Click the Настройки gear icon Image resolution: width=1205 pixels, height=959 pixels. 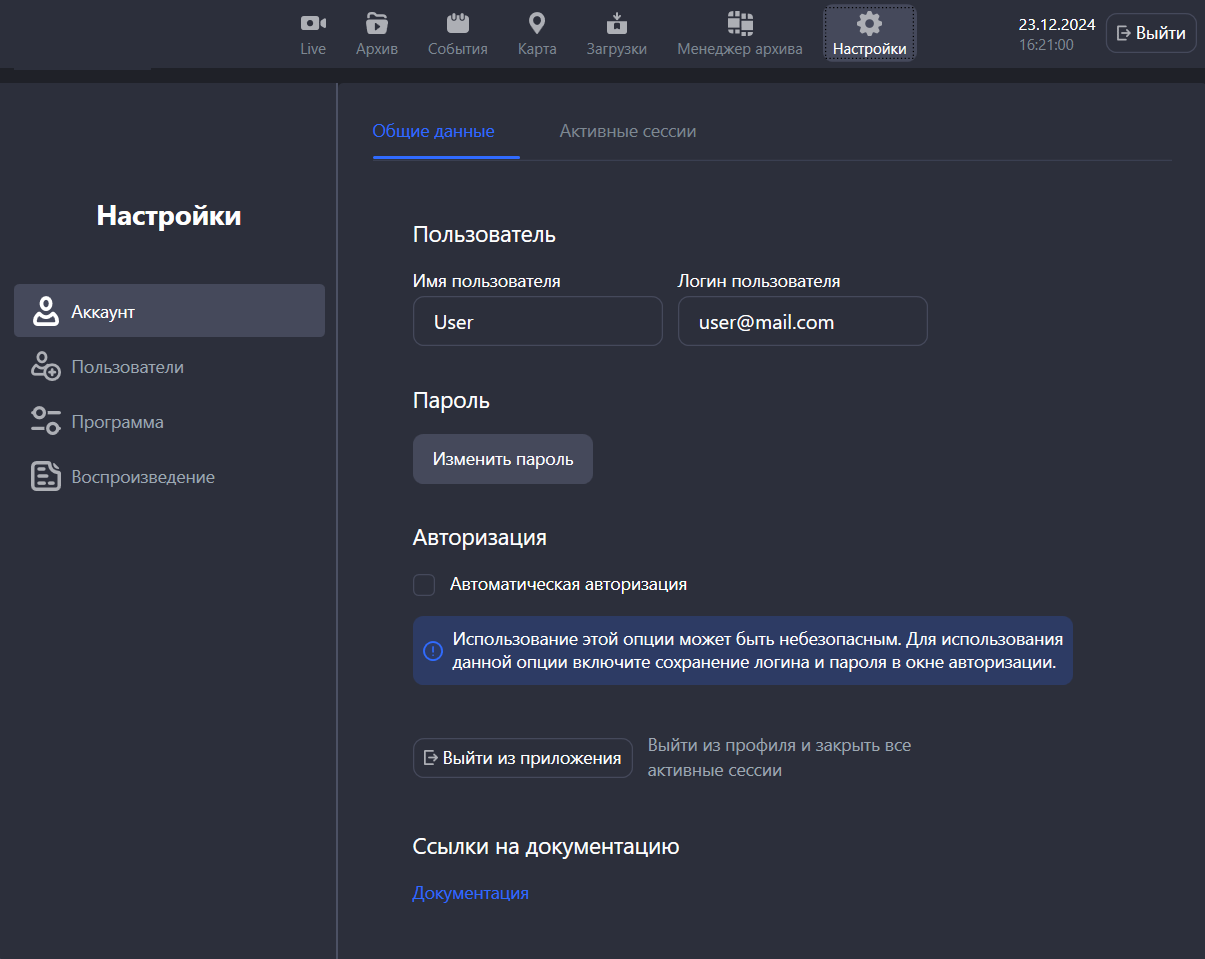[x=869, y=23]
